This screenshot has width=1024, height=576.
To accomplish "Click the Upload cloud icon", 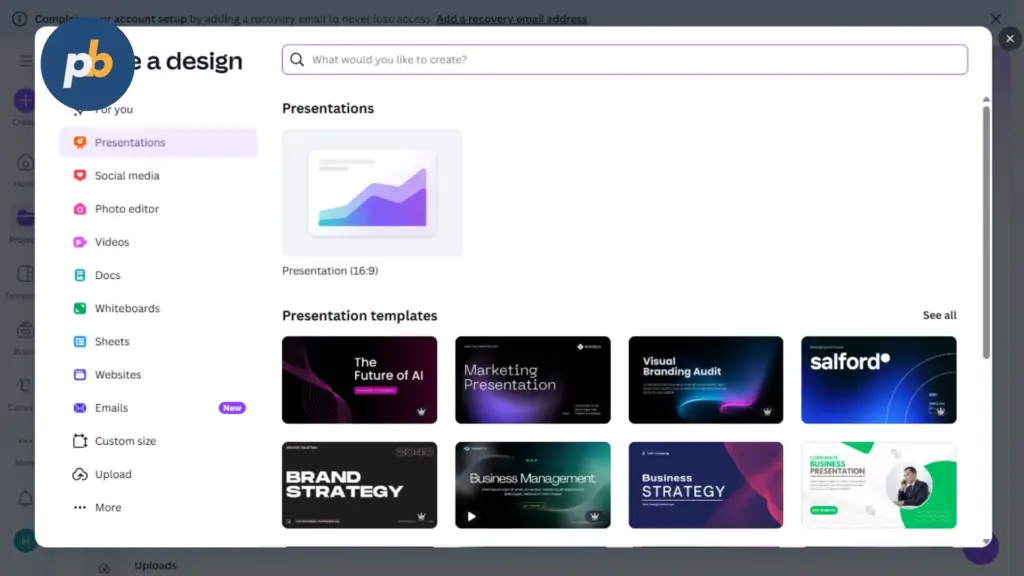I will pos(80,474).
